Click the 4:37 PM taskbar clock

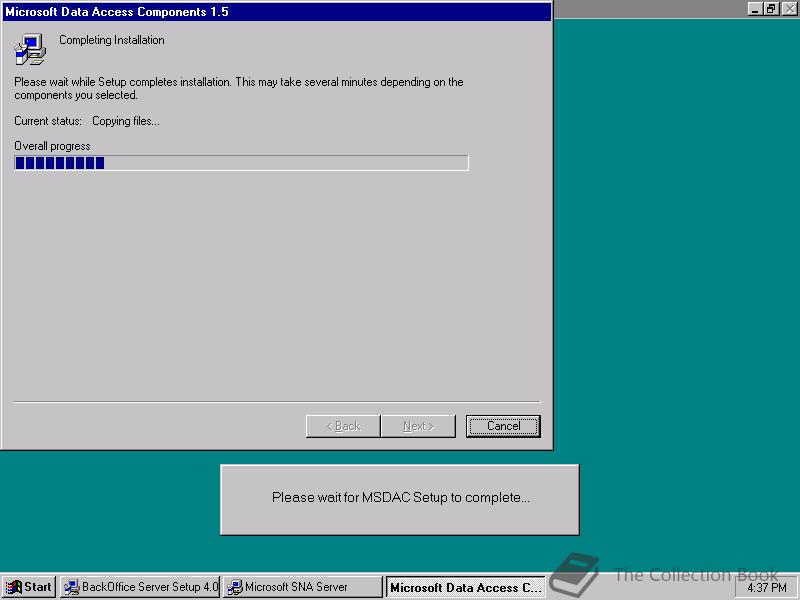766,588
